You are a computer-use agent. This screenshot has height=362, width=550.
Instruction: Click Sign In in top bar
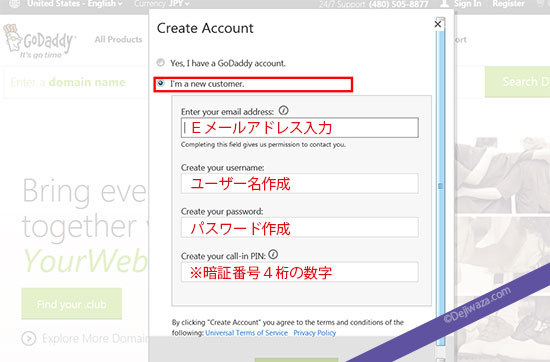click(x=468, y=4)
